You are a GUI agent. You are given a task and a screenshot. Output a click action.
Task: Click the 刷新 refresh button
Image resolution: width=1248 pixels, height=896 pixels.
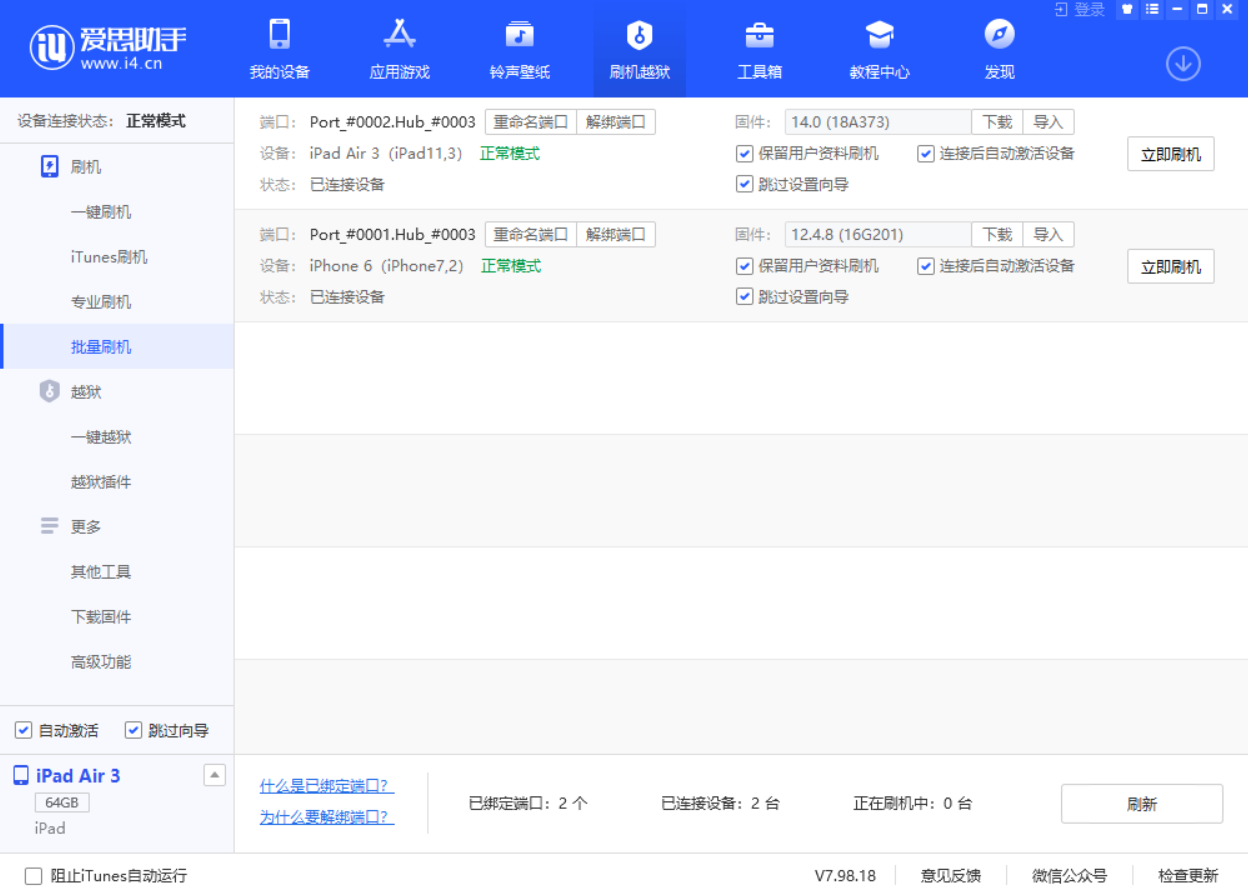1142,804
